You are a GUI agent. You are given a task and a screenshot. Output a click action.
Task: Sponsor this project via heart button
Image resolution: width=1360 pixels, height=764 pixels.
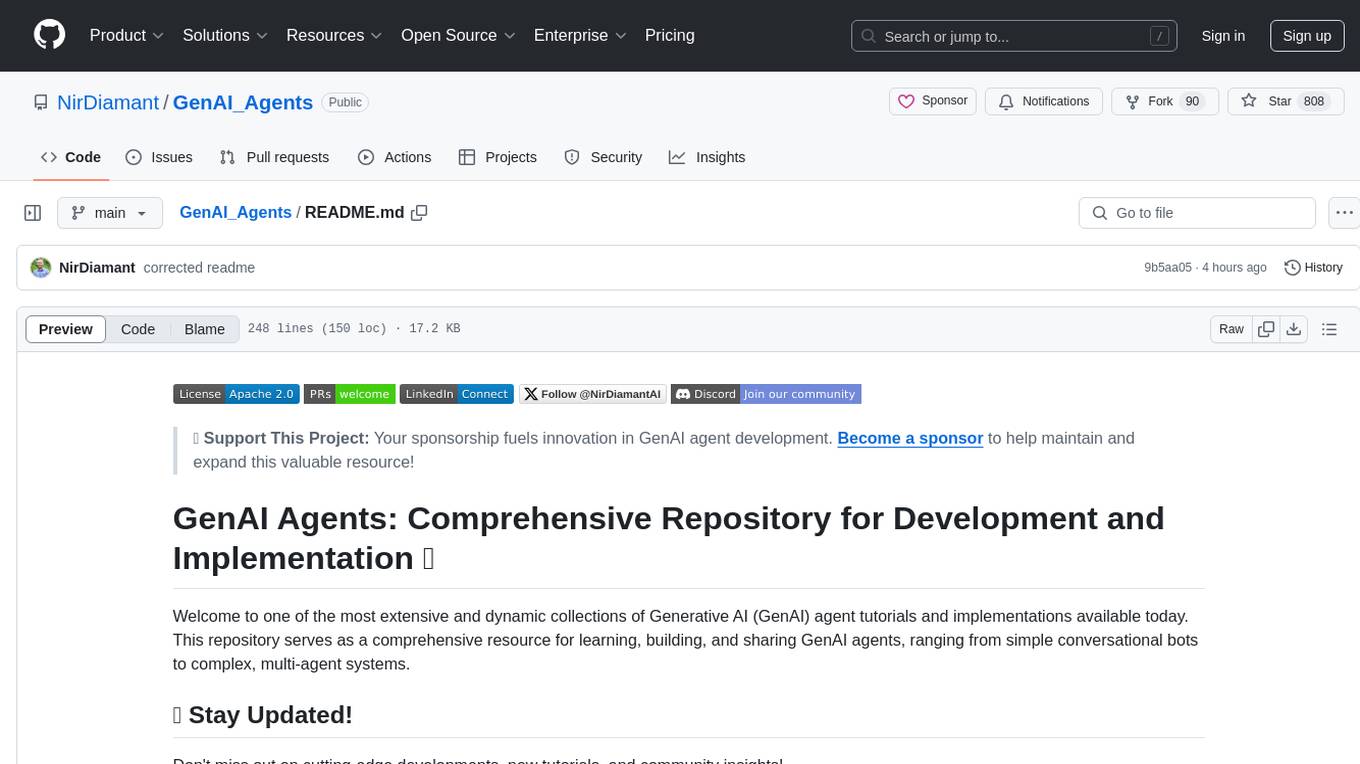tap(932, 101)
